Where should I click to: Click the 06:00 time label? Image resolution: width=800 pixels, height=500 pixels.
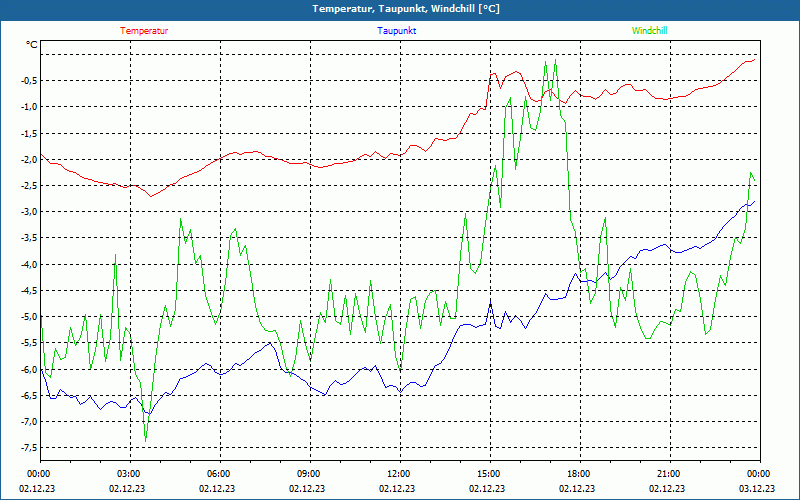218,474
